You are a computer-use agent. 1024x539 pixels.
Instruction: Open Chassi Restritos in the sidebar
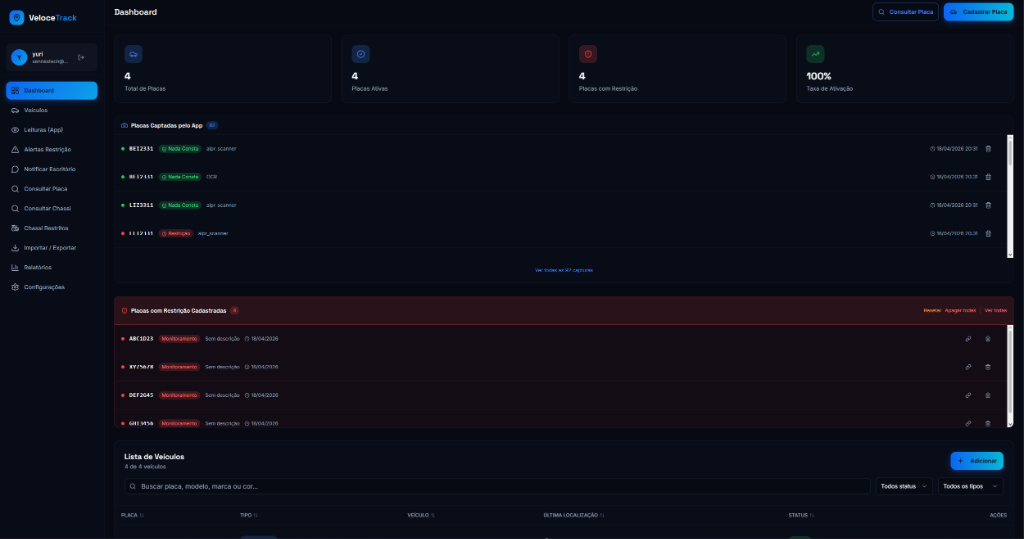pos(52,228)
